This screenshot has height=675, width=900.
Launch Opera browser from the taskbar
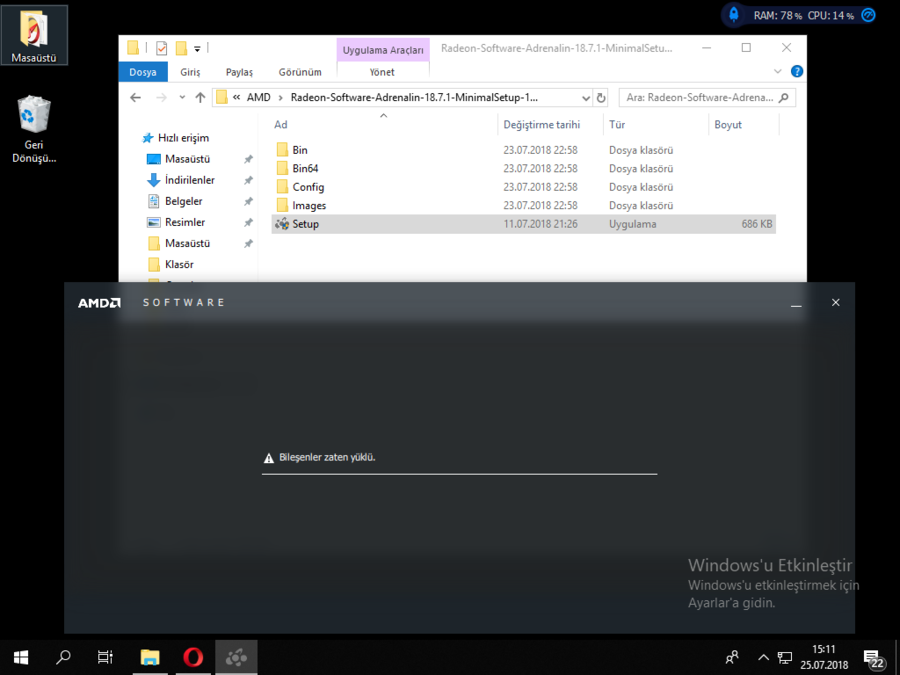[x=193, y=657]
